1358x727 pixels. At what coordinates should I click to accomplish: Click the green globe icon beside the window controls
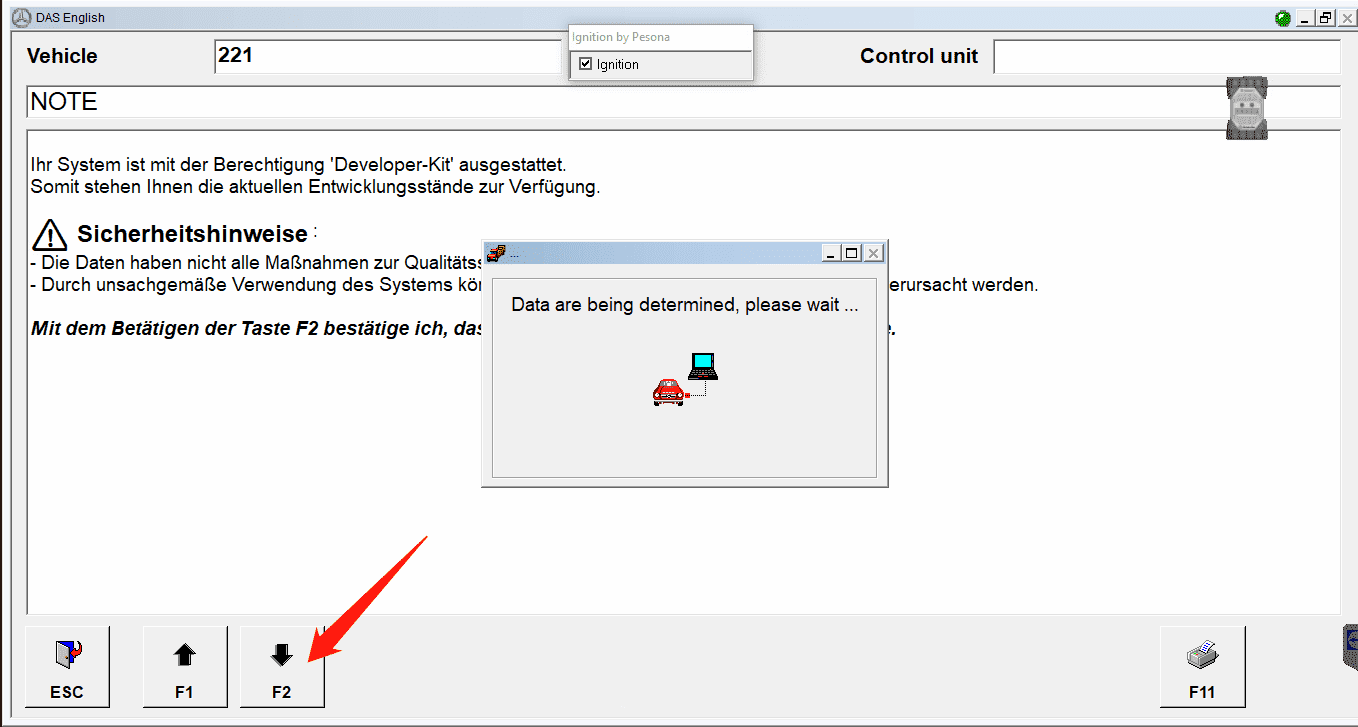(1282, 18)
